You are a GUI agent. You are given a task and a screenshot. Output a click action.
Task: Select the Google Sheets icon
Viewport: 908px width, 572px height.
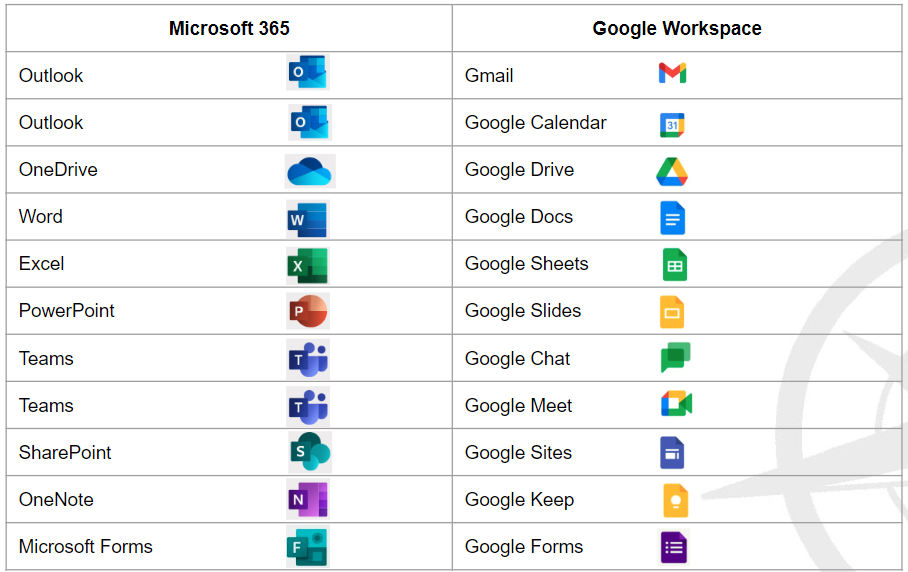click(x=674, y=265)
